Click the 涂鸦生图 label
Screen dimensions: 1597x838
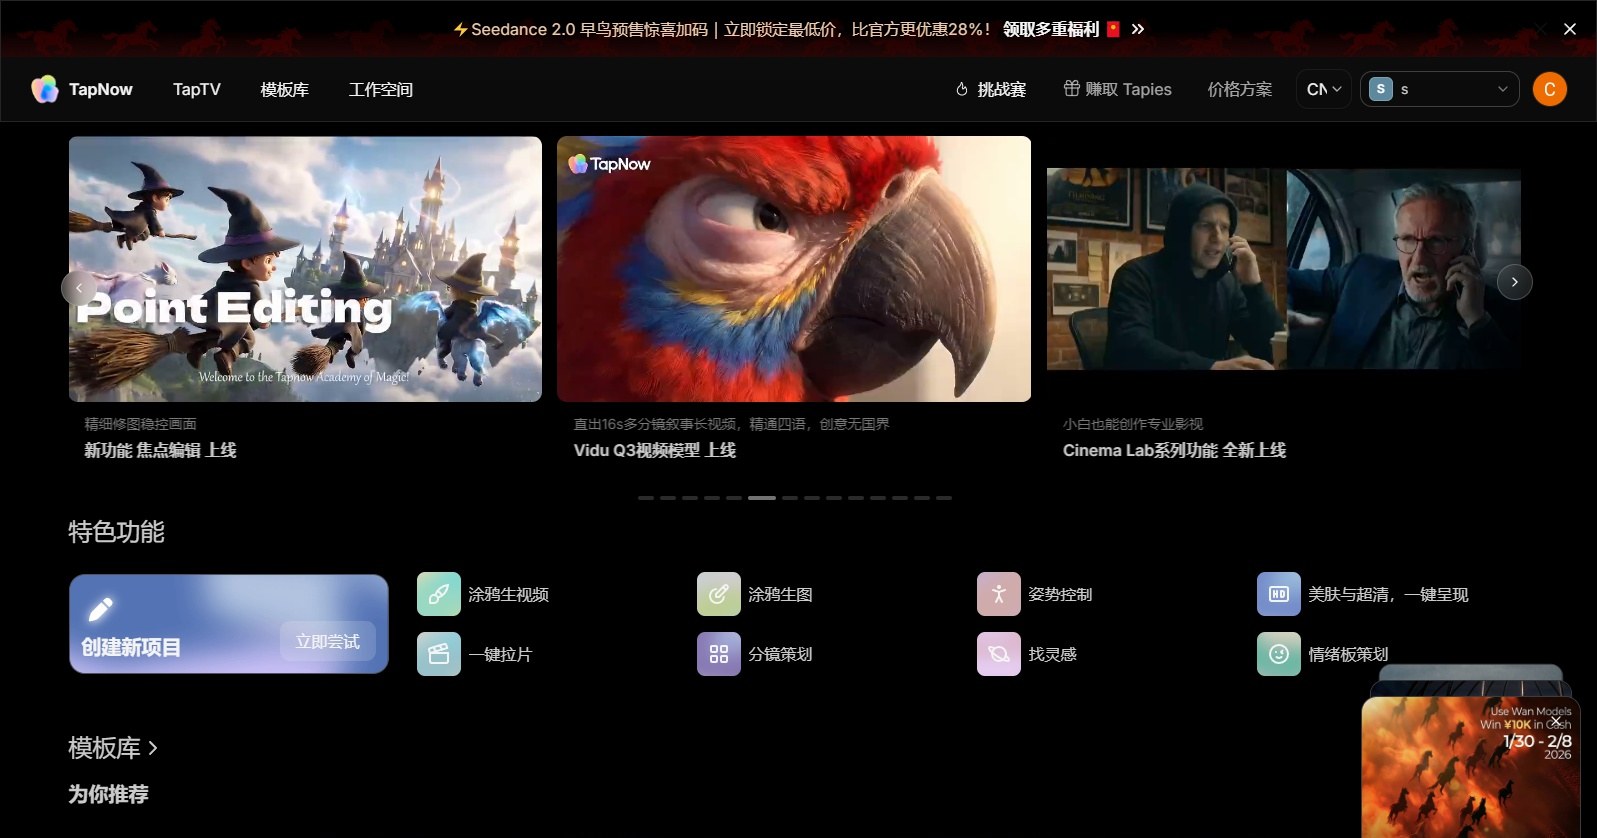(x=781, y=594)
